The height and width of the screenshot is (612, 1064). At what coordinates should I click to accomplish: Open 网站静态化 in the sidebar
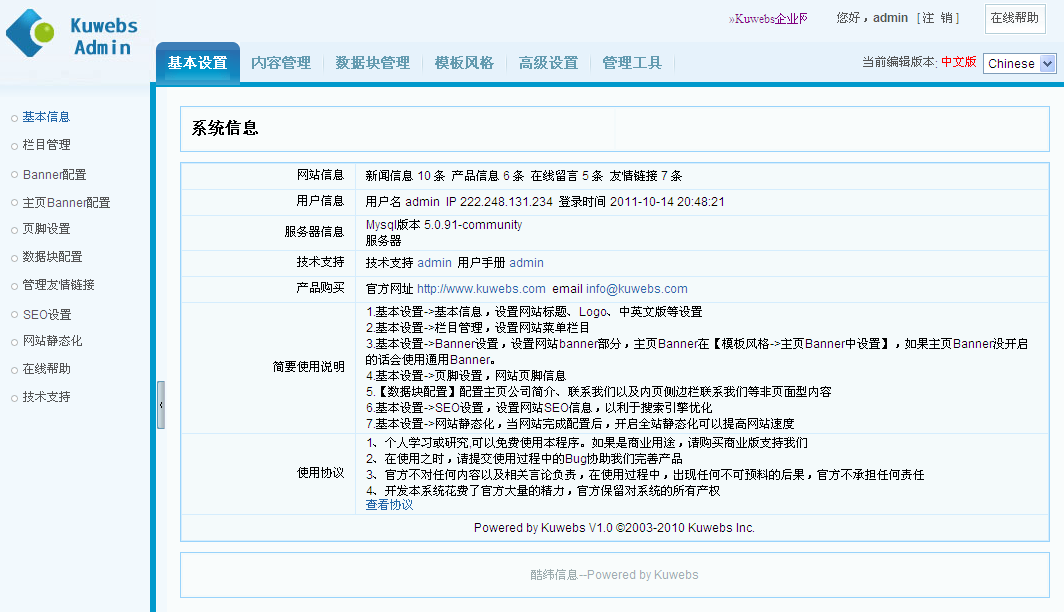pos(52,341)
